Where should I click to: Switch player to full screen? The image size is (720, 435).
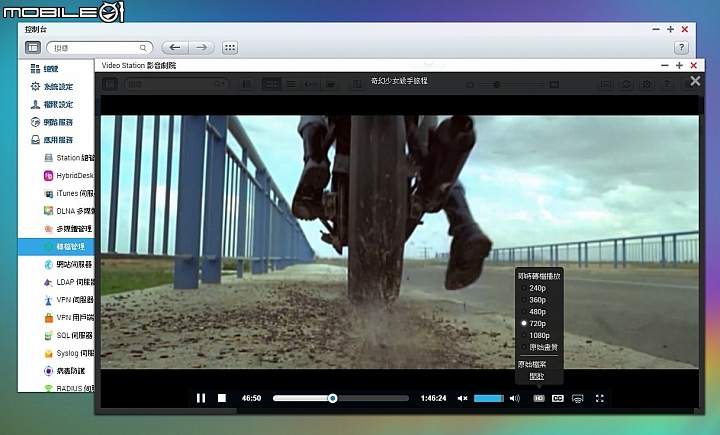[600, 398]
